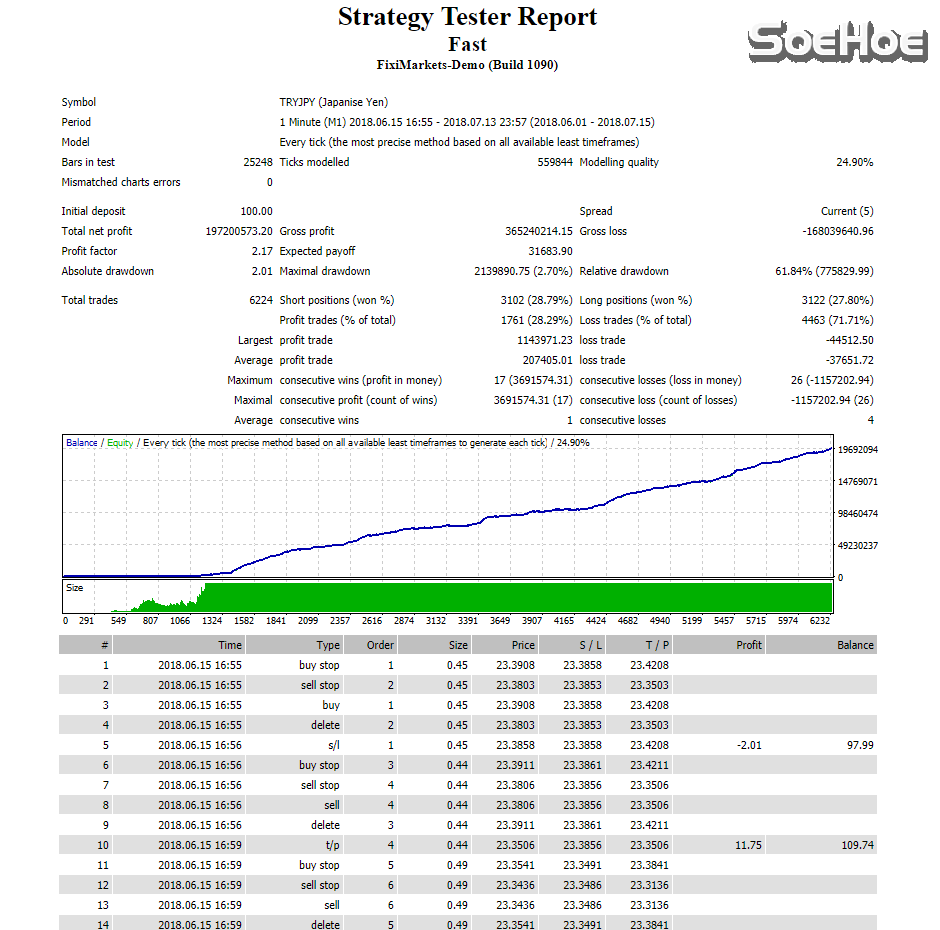Select the -2.01 profit cell in row 5
This screenshot has width=940, height=930.
(748, 745)
